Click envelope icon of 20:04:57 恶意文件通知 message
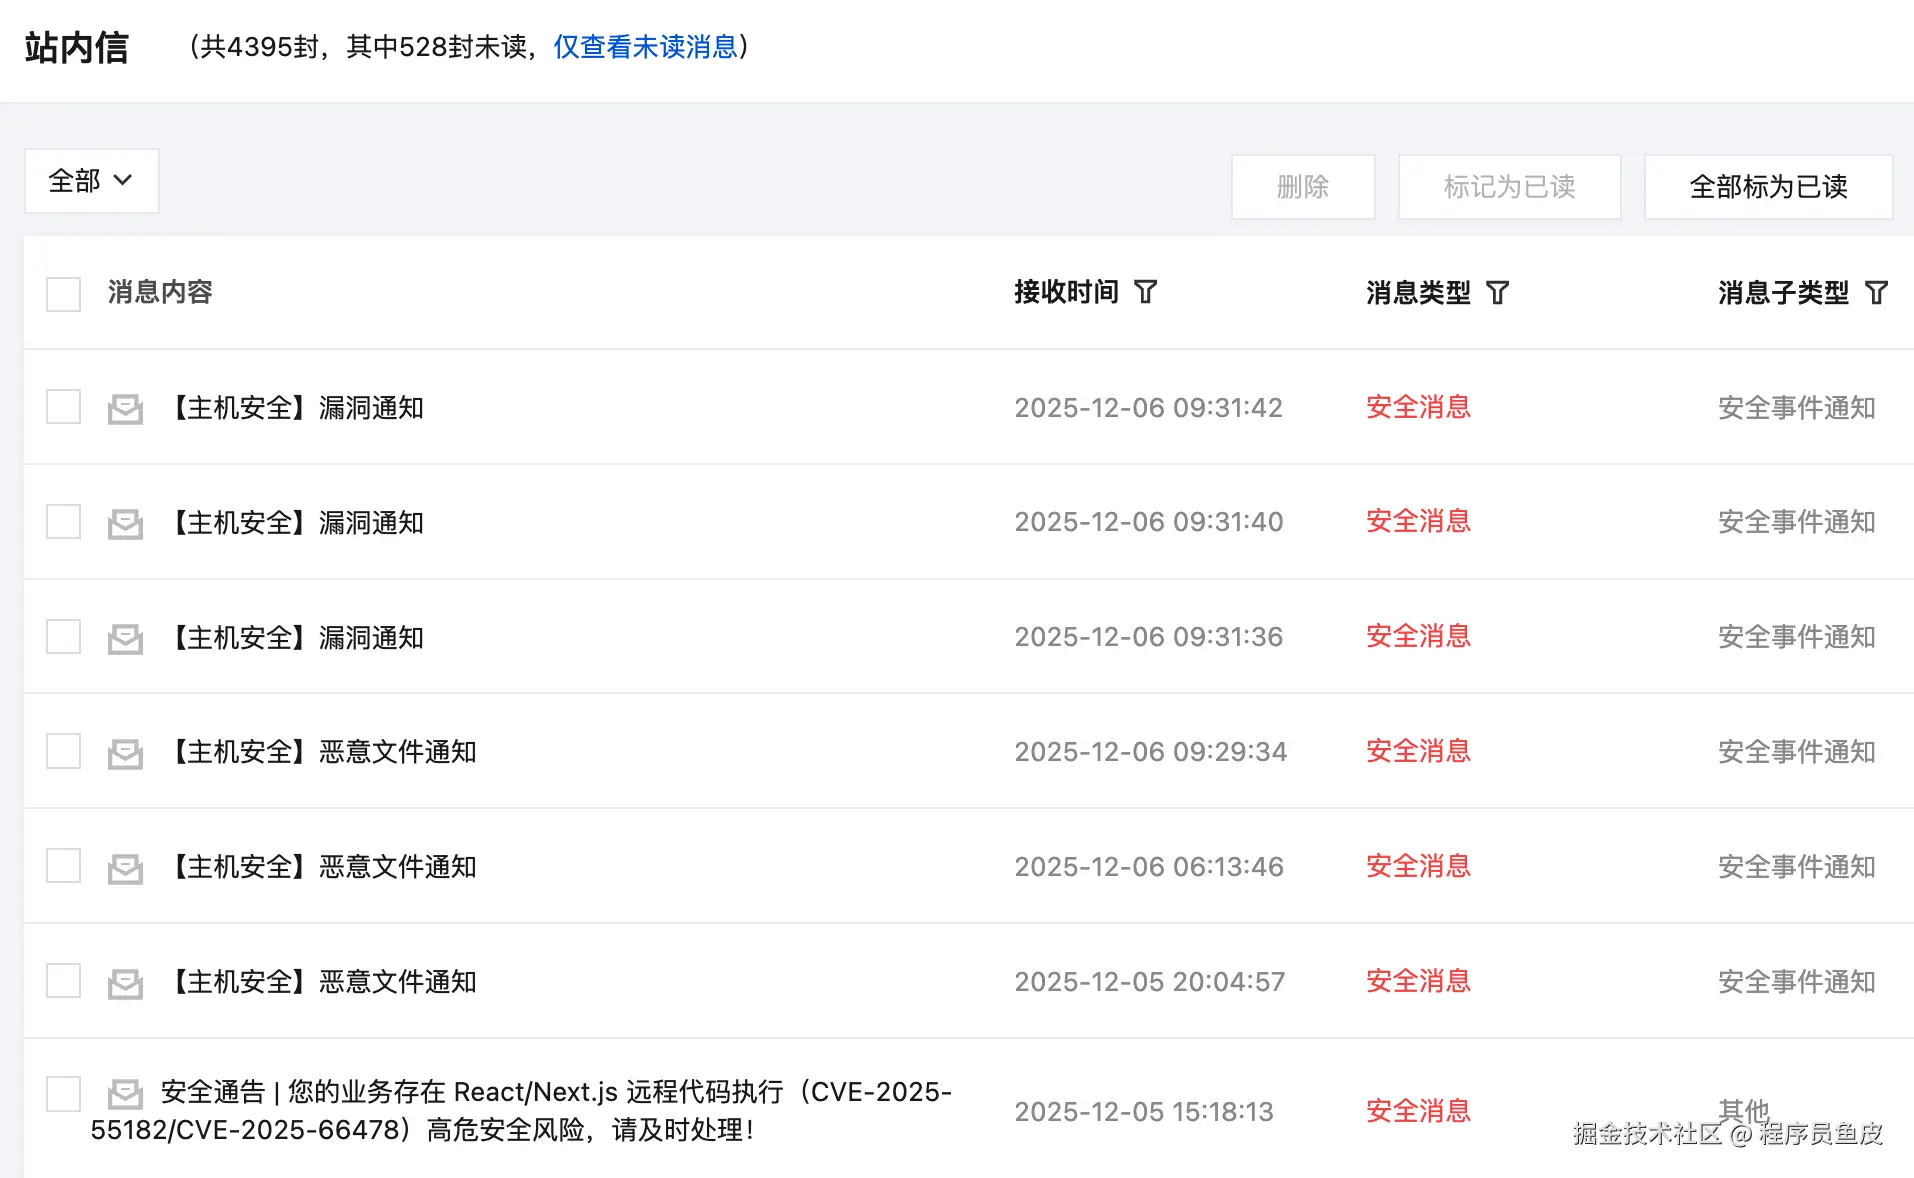 [125, 983]
